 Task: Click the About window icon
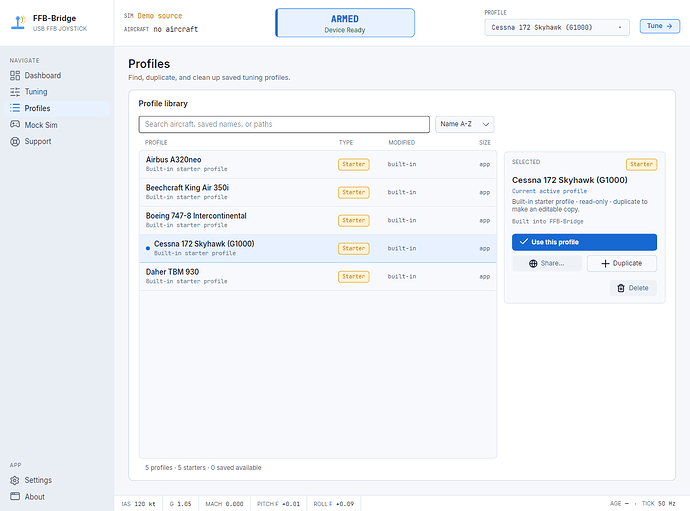pos(15,496)
